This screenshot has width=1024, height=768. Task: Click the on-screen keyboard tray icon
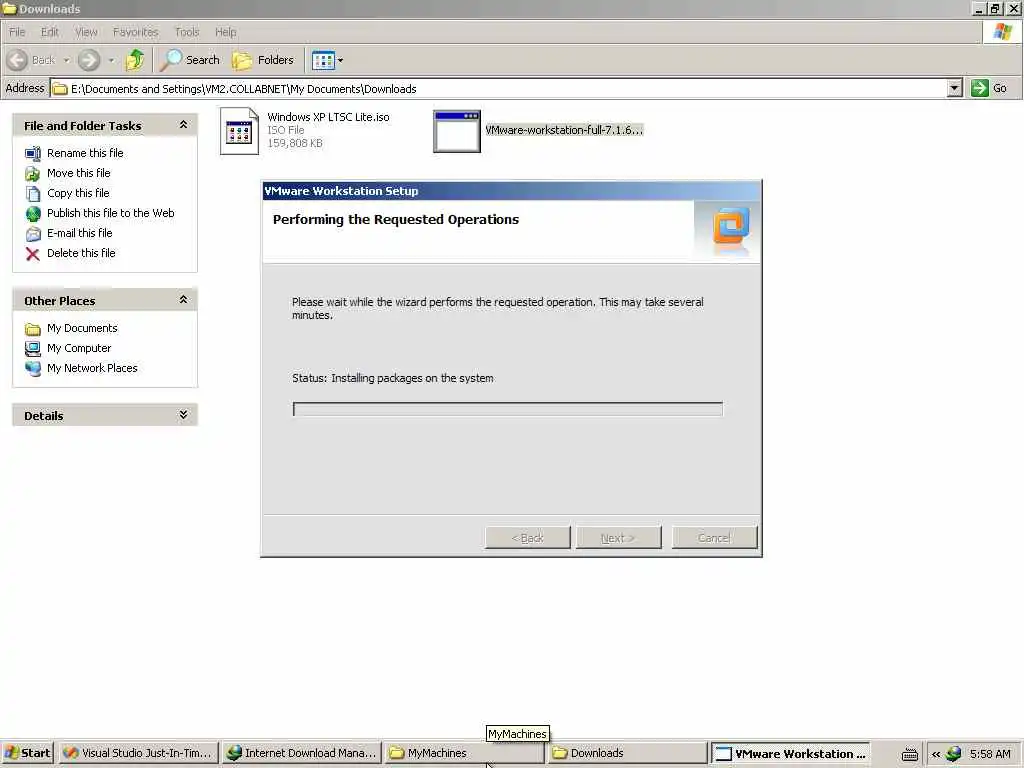click(910, 754)
